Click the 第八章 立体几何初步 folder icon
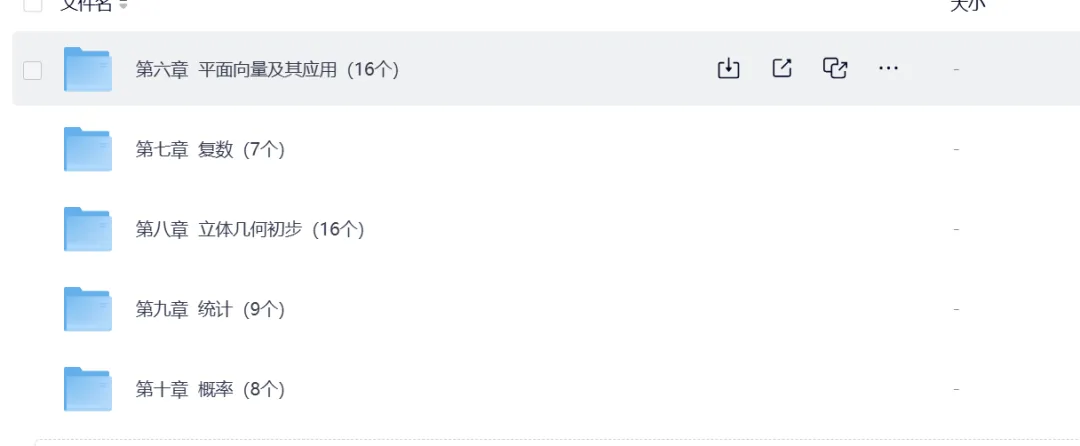Viewport: 1080px width, 446px height. 88,229
